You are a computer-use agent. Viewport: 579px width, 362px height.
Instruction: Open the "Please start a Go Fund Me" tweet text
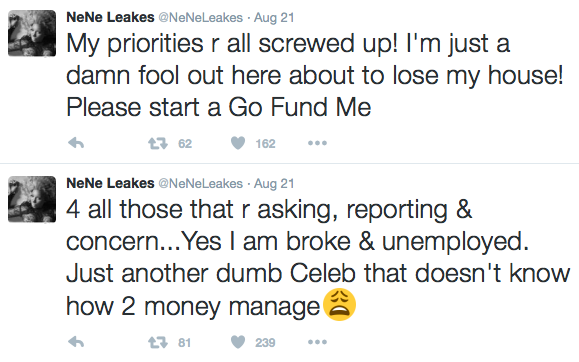coord(219,107)
